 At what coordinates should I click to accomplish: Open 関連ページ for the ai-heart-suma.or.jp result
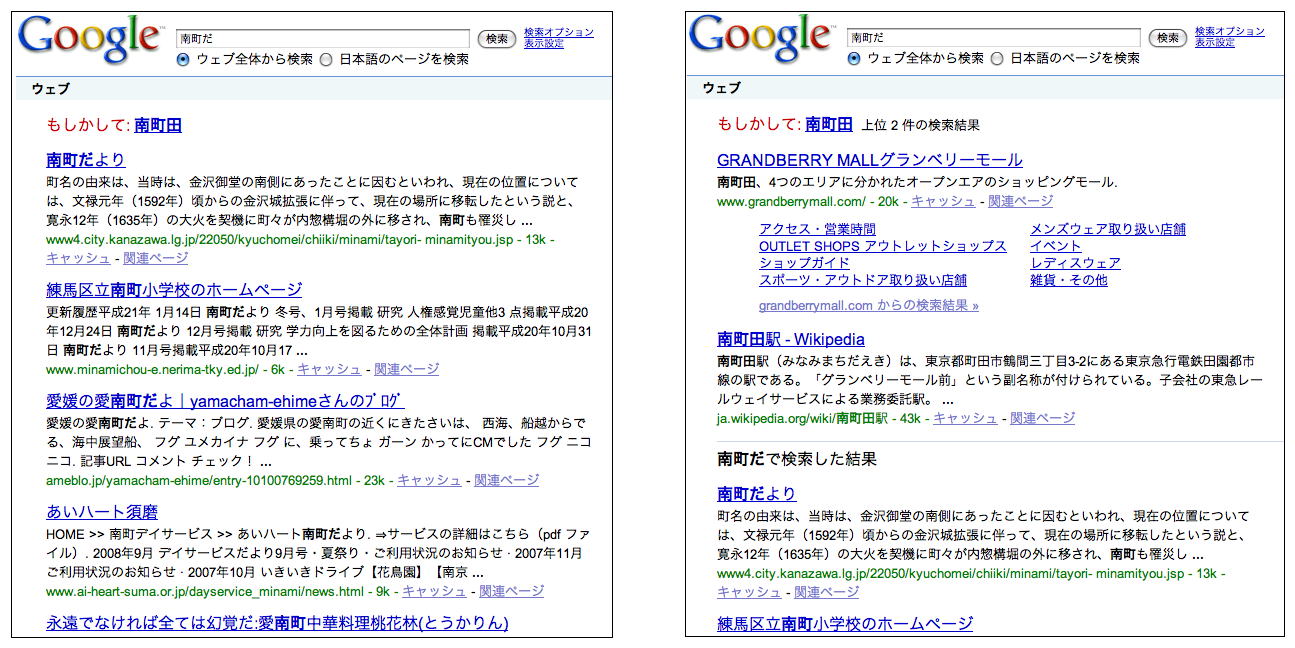[x=512, y=591]
